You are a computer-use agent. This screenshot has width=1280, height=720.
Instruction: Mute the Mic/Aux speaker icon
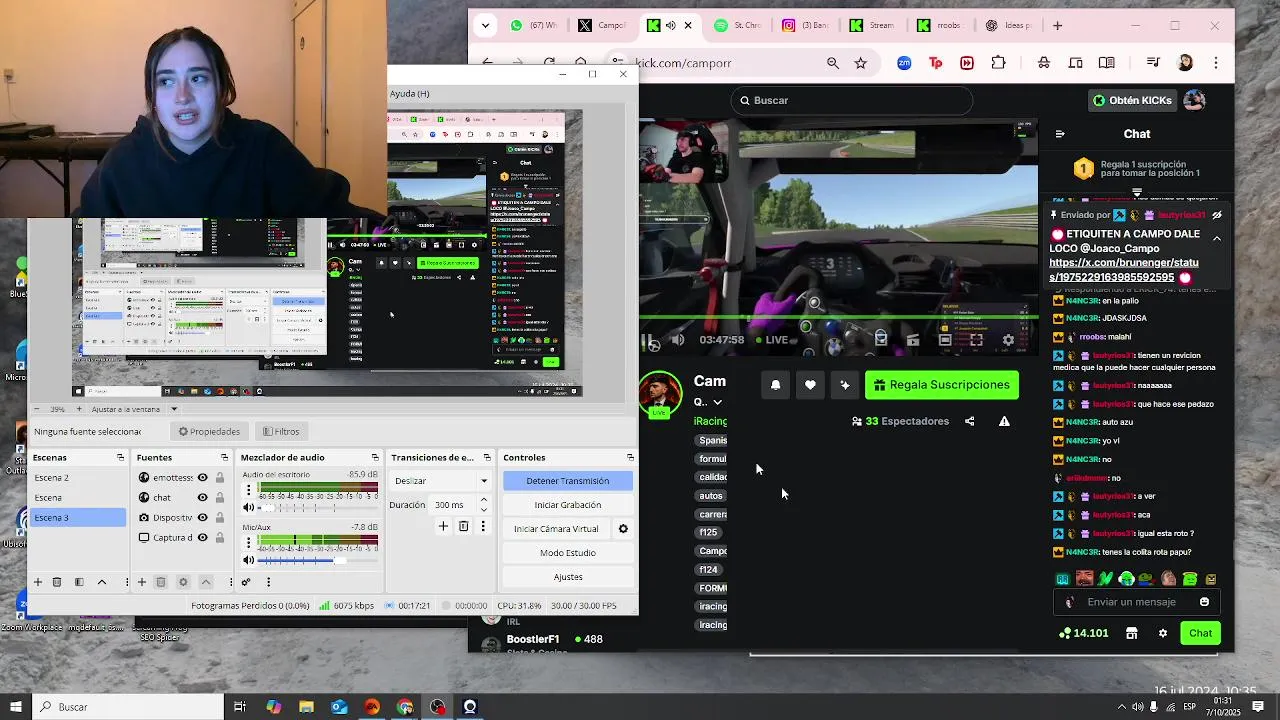(249, 560)
